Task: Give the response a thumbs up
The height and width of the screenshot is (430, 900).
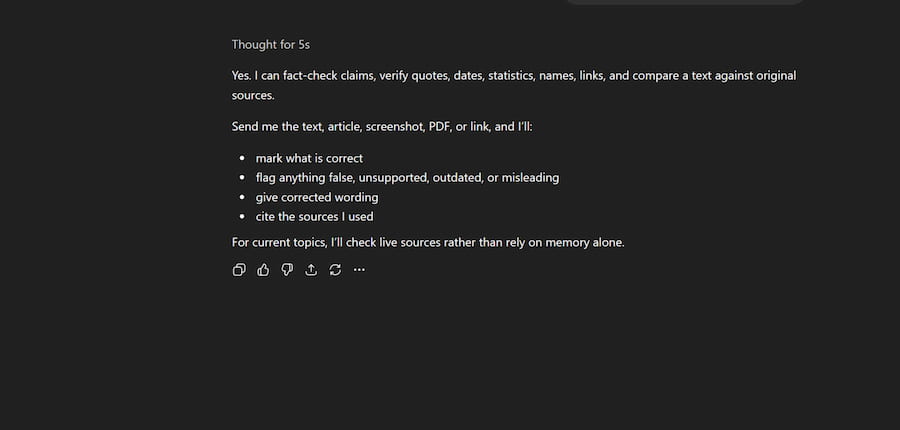Action: (263, 270)
